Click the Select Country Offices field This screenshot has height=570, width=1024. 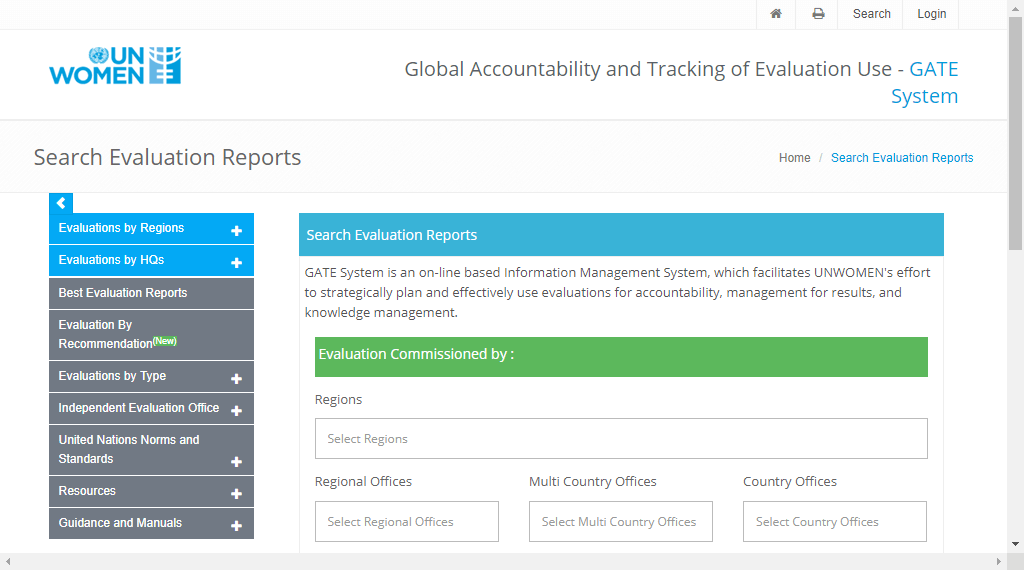click(835, 522)
